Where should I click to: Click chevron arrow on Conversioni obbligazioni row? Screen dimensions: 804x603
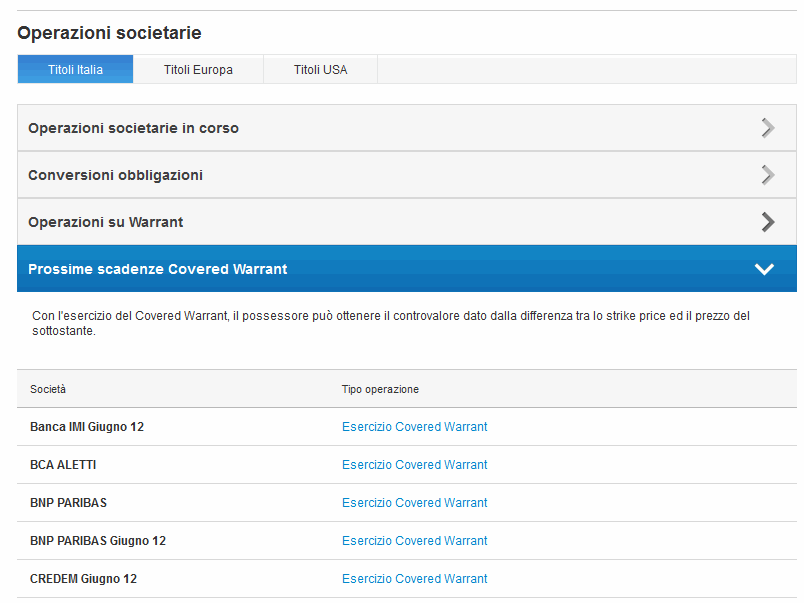pos(767,175)
